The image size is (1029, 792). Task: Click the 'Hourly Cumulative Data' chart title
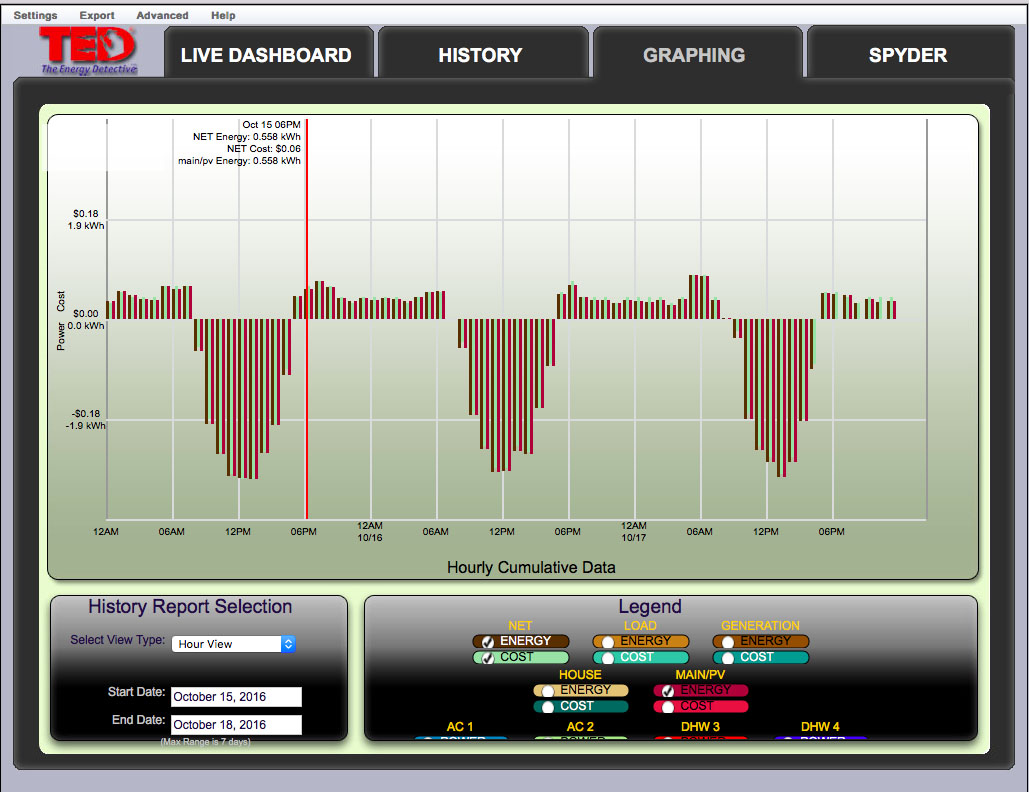[x=531, y=568]
